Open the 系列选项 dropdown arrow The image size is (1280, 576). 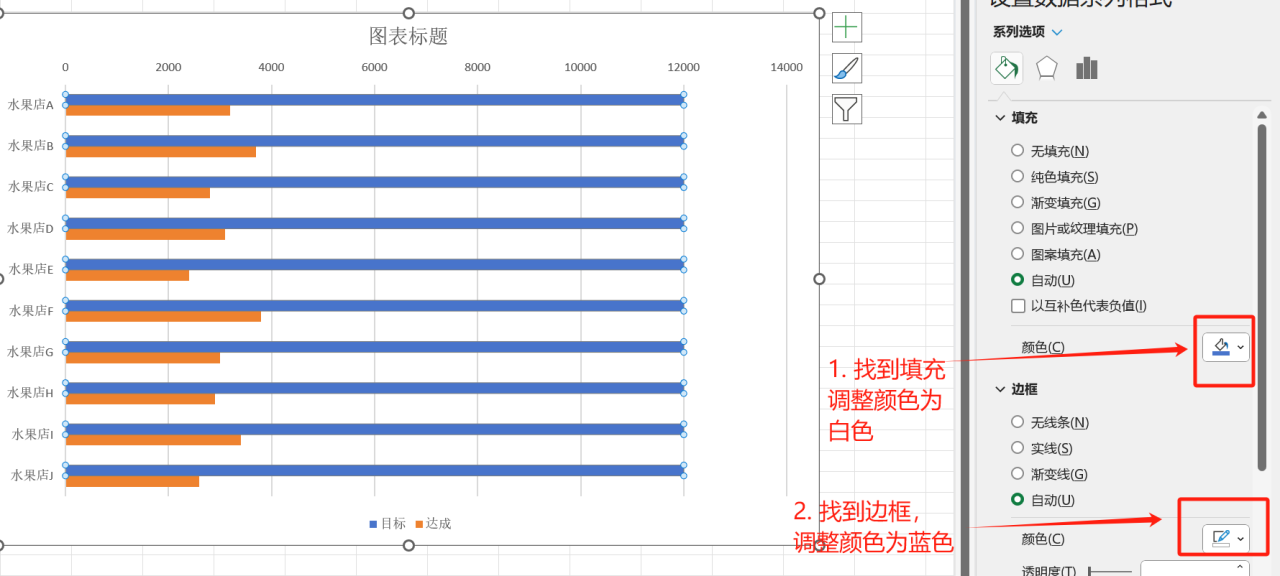(x=1058, y=32)
